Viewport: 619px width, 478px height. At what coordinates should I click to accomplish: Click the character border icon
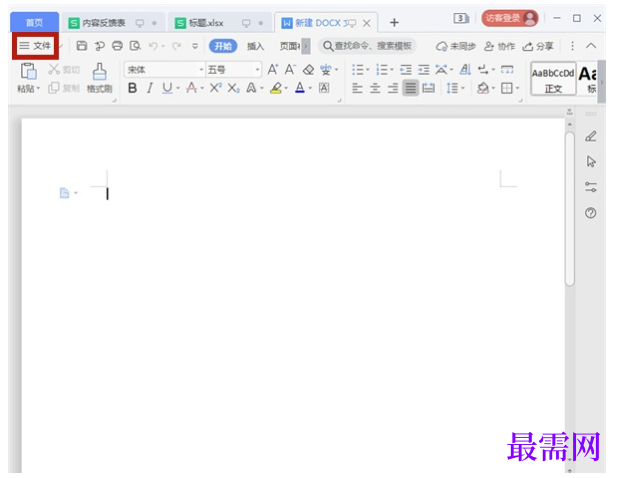[324, 88]
